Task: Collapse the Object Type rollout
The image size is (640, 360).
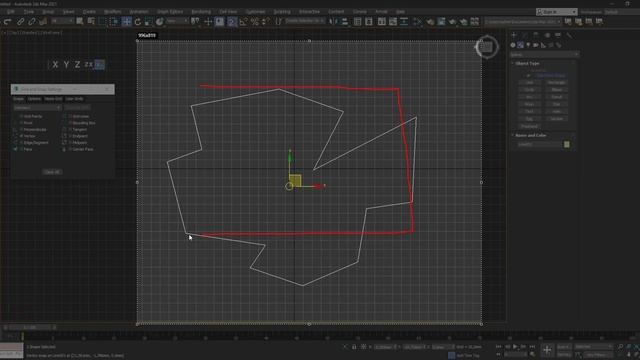Action: click(x=527, y=64)
